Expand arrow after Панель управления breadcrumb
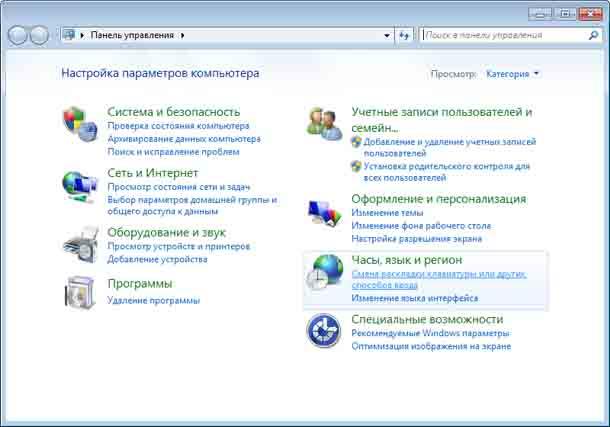This screenshot has width=610, height=427. click(x=182, y=35)
